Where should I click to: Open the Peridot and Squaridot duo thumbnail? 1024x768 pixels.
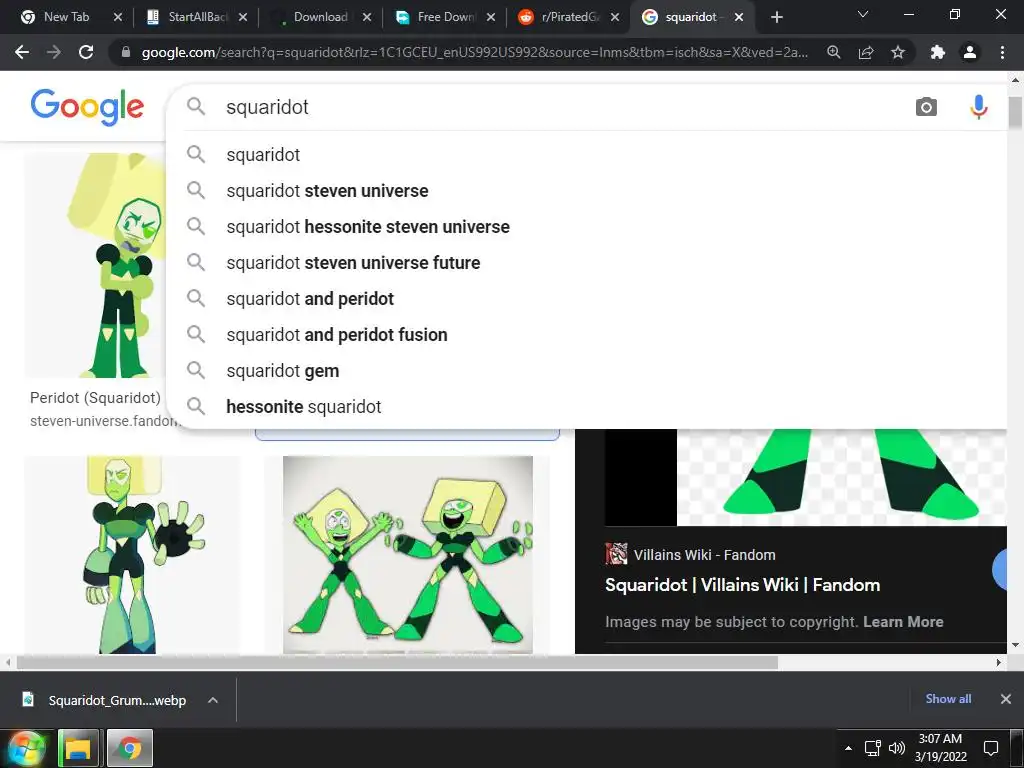[408, 554]
